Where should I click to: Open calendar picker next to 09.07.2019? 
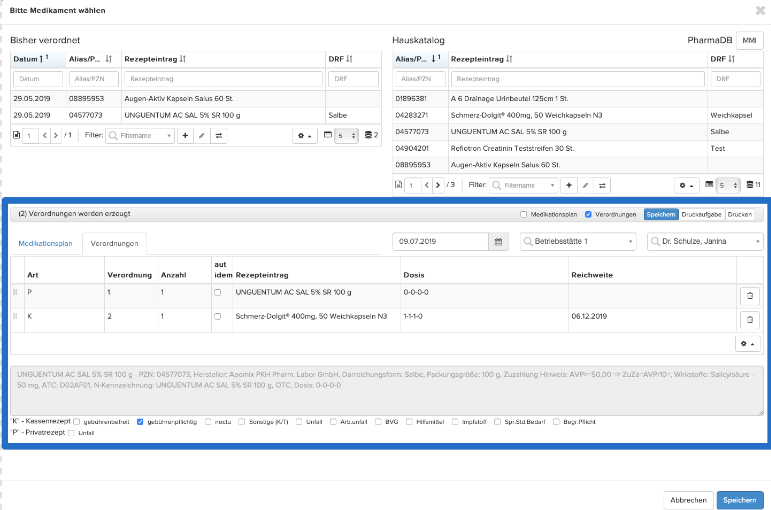[498, 241]
